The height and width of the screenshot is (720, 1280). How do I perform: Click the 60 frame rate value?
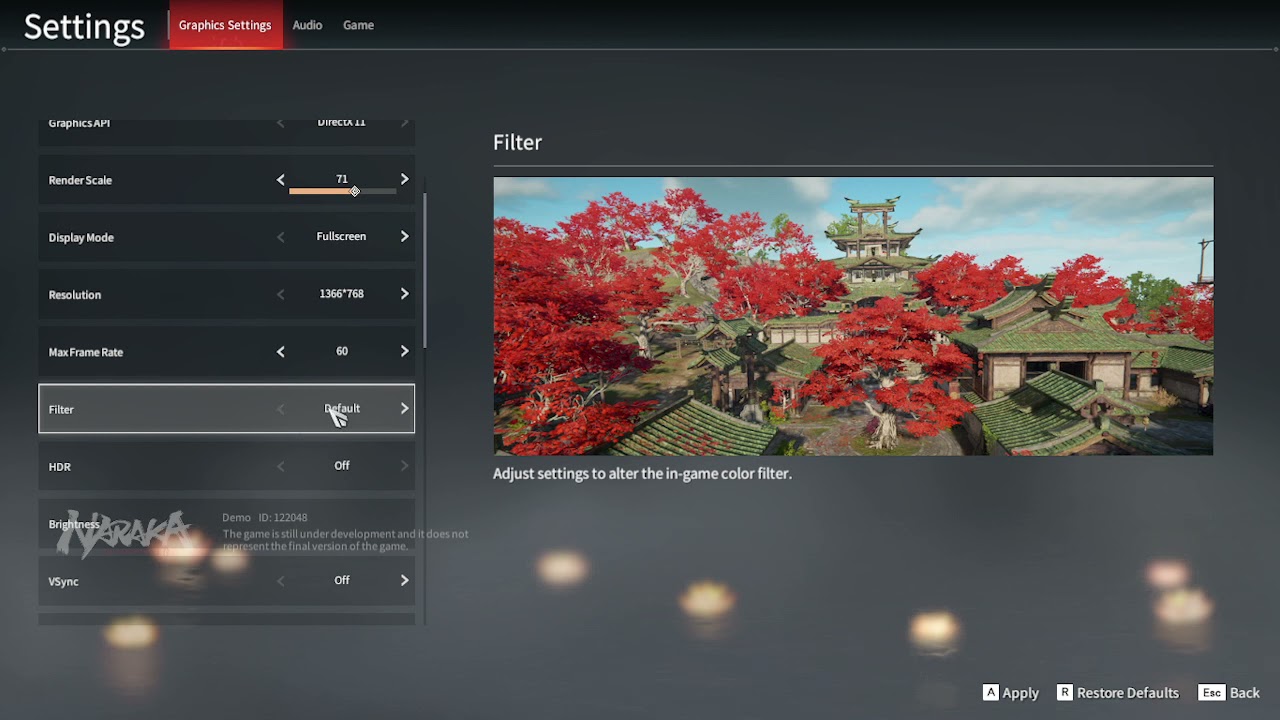(342, 351)
